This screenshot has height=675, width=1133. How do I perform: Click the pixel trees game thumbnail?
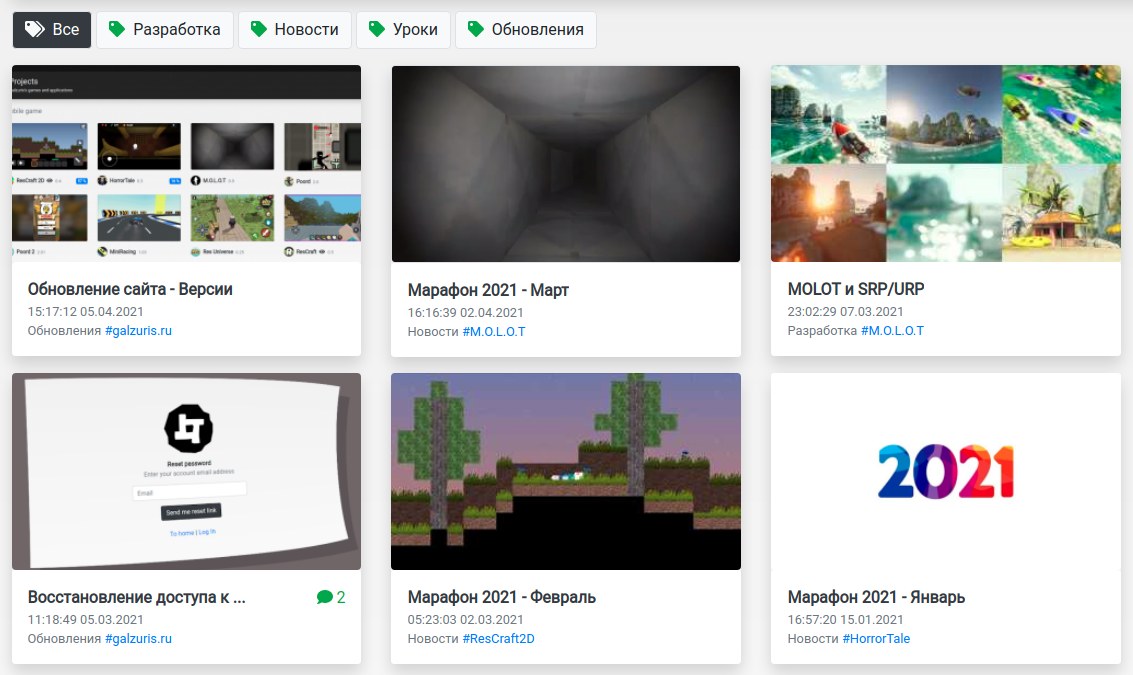[x=565, y=471]
